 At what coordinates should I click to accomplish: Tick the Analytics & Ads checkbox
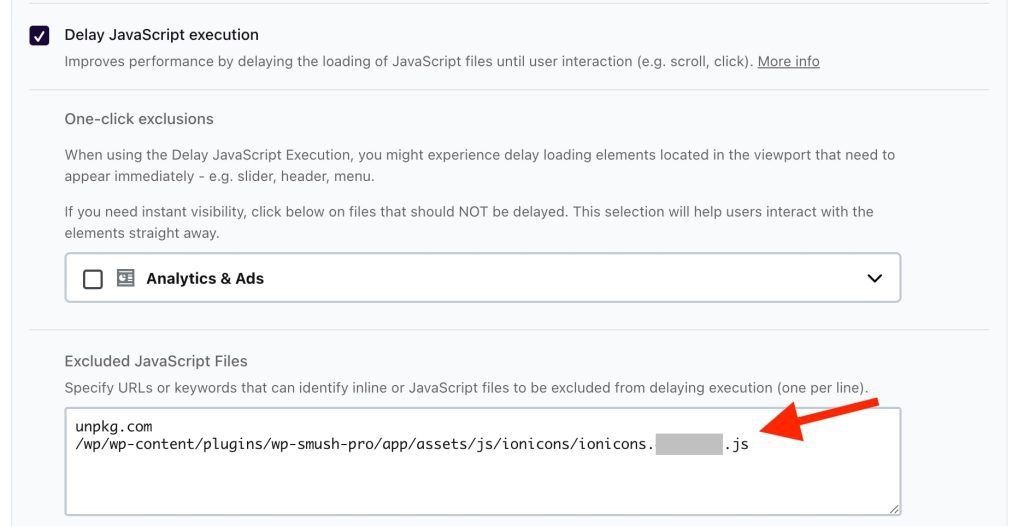pos(93,279)
